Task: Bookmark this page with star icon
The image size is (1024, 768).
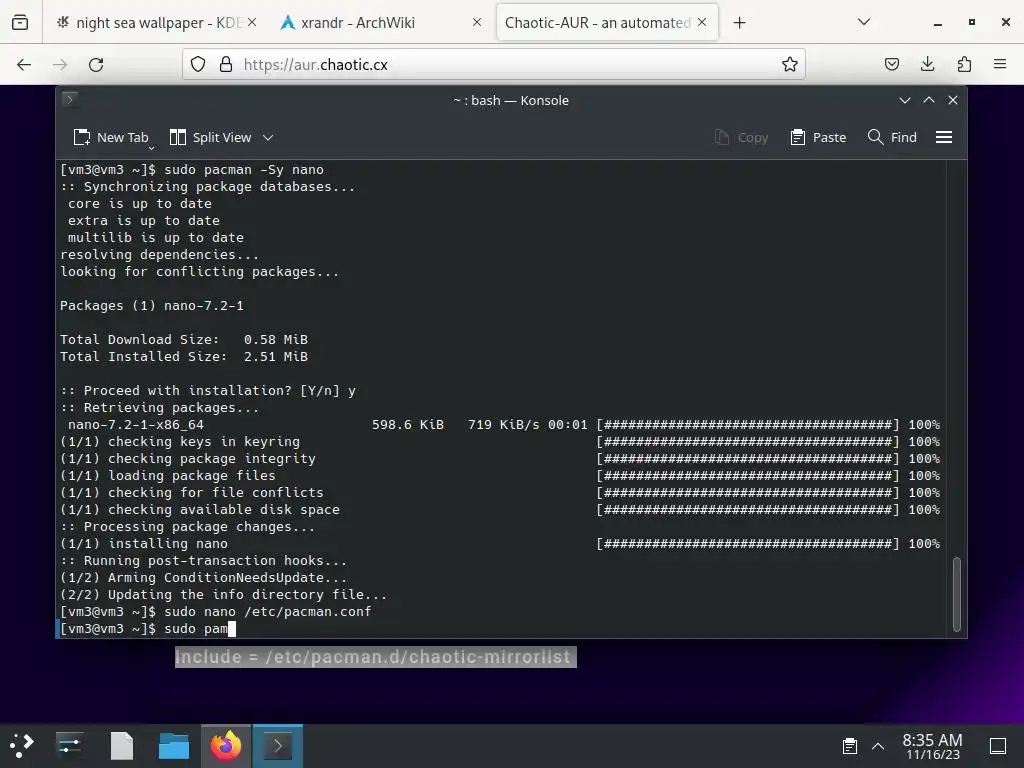Action: pos(790,65)
